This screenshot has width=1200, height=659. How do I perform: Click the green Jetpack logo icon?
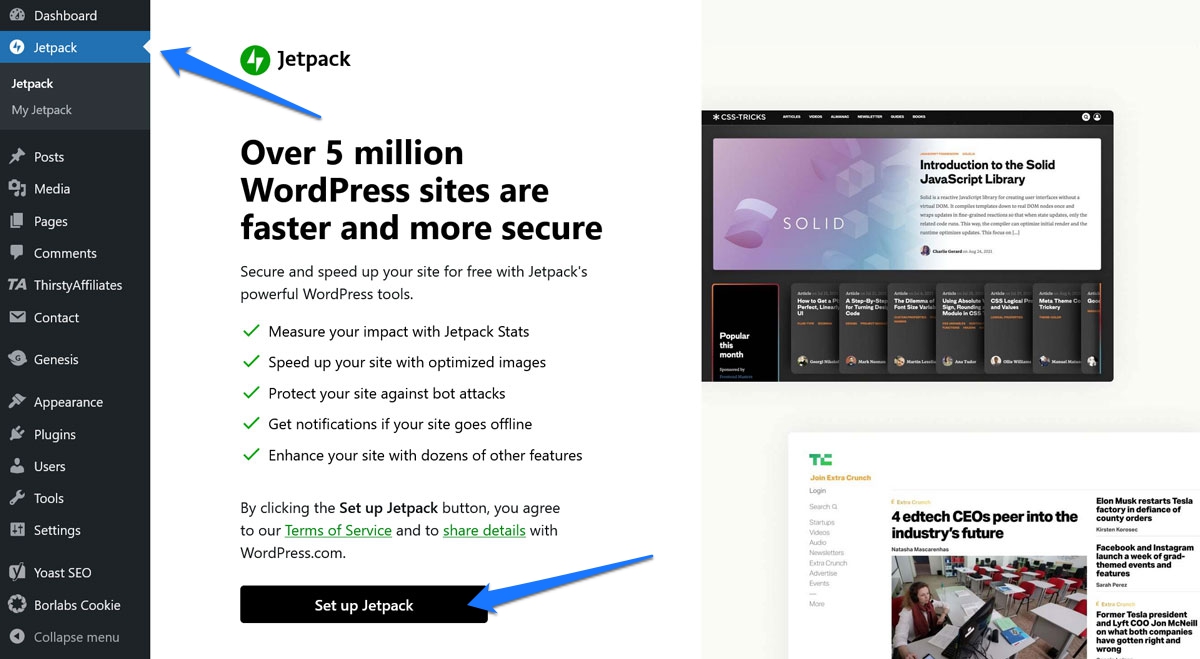click(x=255, y=60)
